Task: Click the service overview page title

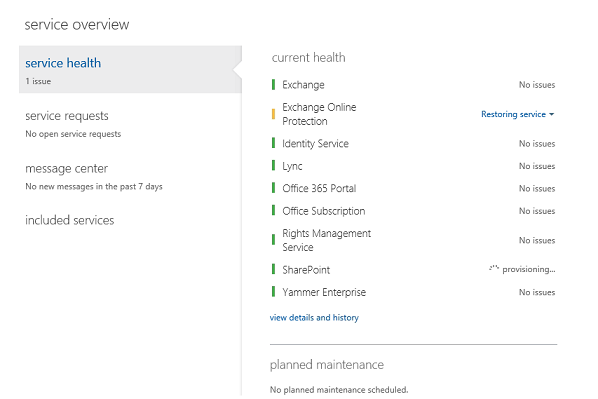Action: tap(77, 24)
